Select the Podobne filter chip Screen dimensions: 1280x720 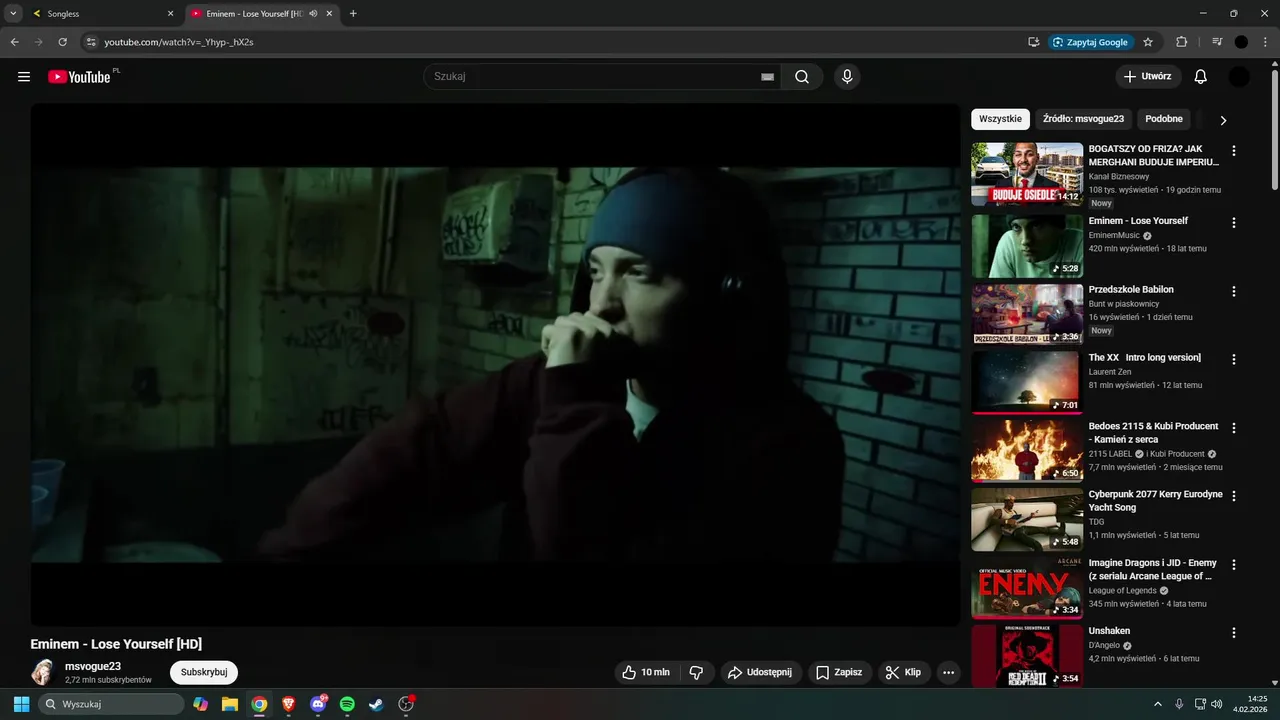pyautogui.click(x=1164, y=119)
